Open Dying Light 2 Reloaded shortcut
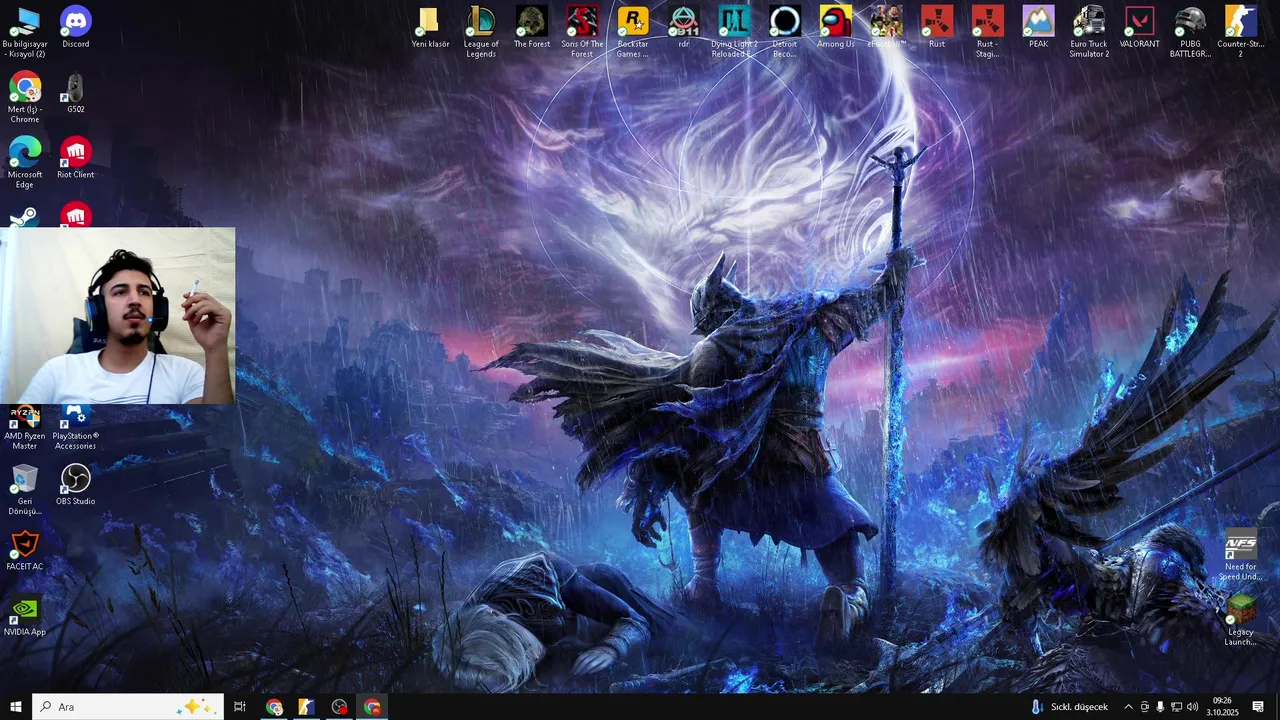The image size is (1280, 720). 734,32
